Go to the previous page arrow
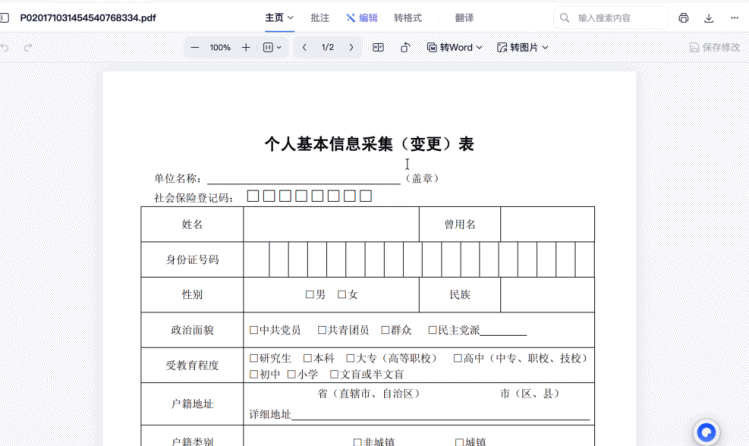The width and height of the screenshot is (749, 446). pyautogui.click(x=305, y=47)
